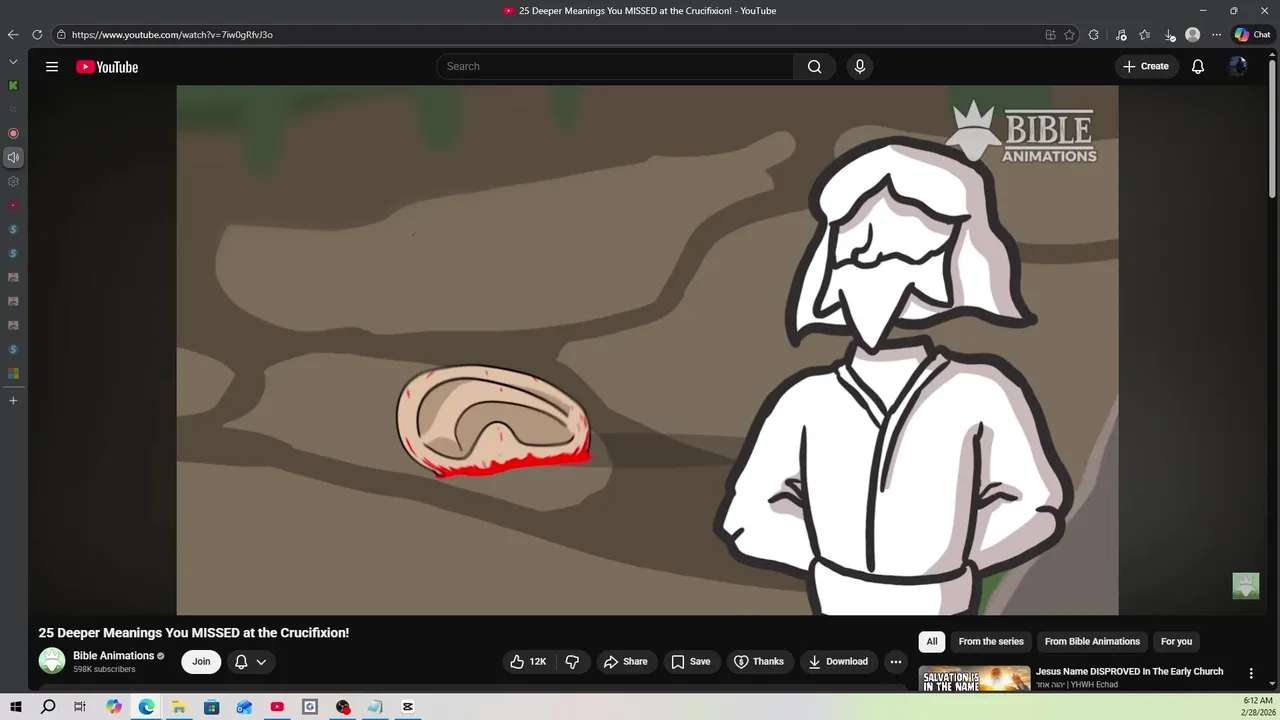Select the For you chip
This screenshot has height=720, width=1280.
click(1176, 642)
